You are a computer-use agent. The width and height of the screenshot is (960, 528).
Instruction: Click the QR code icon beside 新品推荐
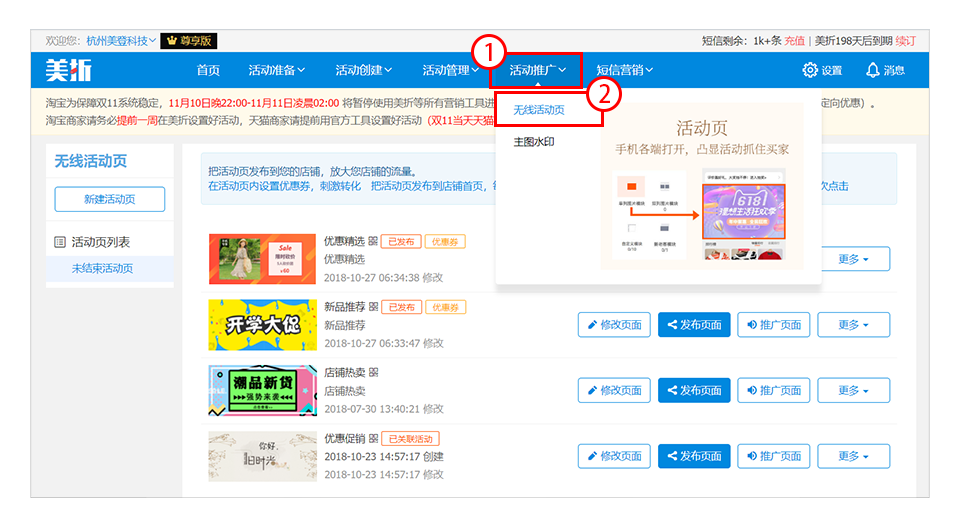(373, 306)
